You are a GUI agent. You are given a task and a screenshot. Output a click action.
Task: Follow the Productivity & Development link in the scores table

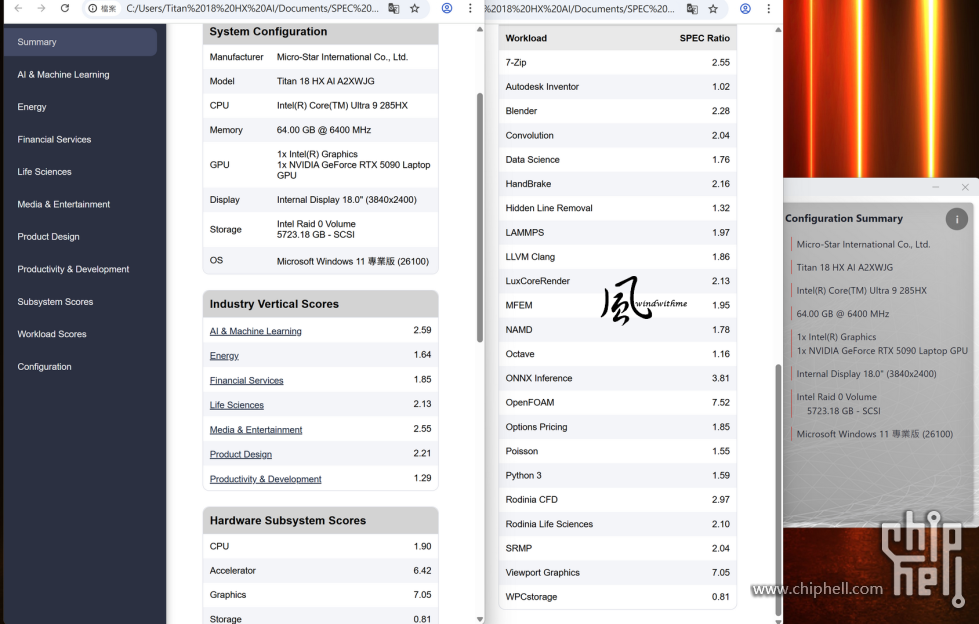click(265, 479)
